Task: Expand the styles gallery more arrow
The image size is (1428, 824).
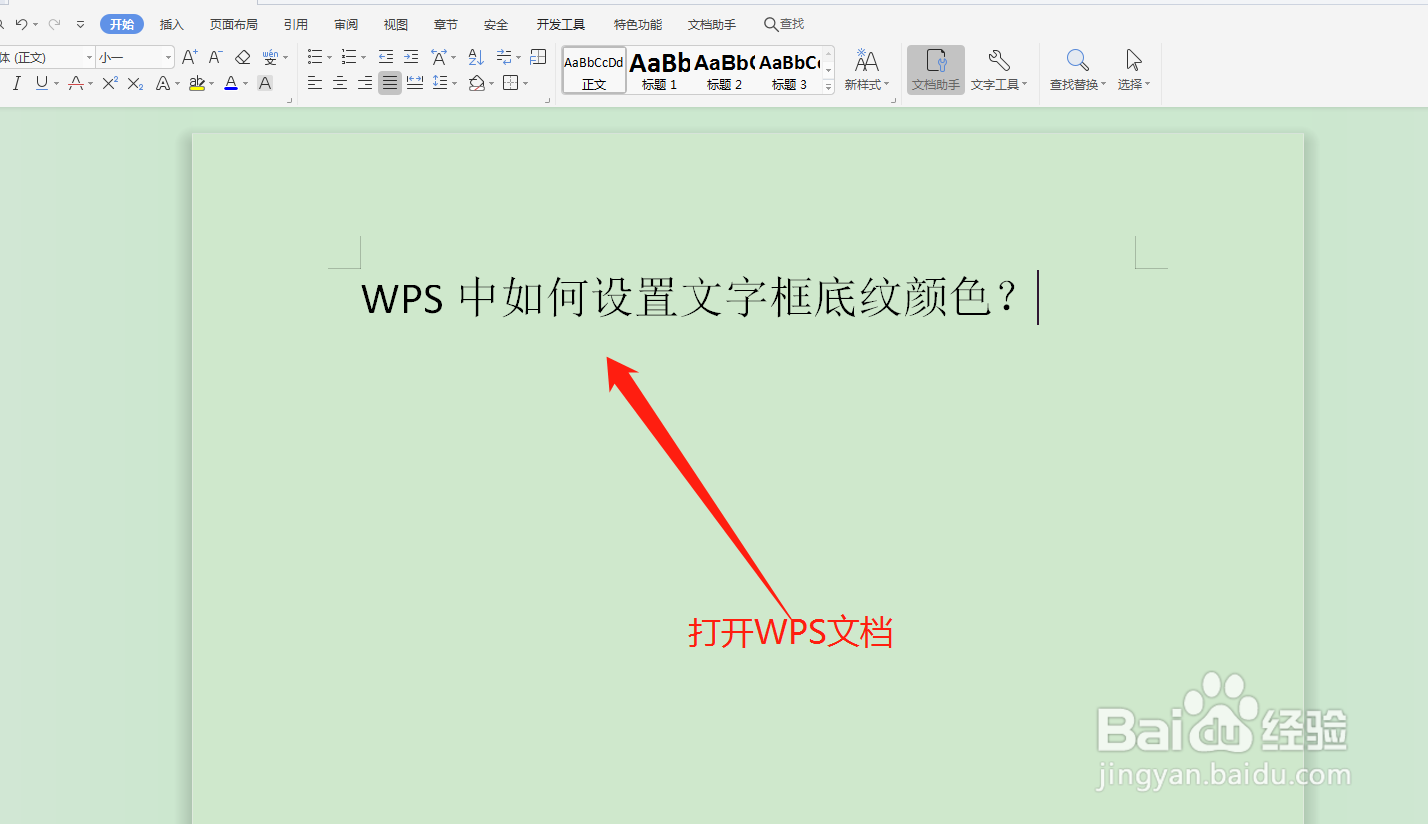Action: click(828, 87)
